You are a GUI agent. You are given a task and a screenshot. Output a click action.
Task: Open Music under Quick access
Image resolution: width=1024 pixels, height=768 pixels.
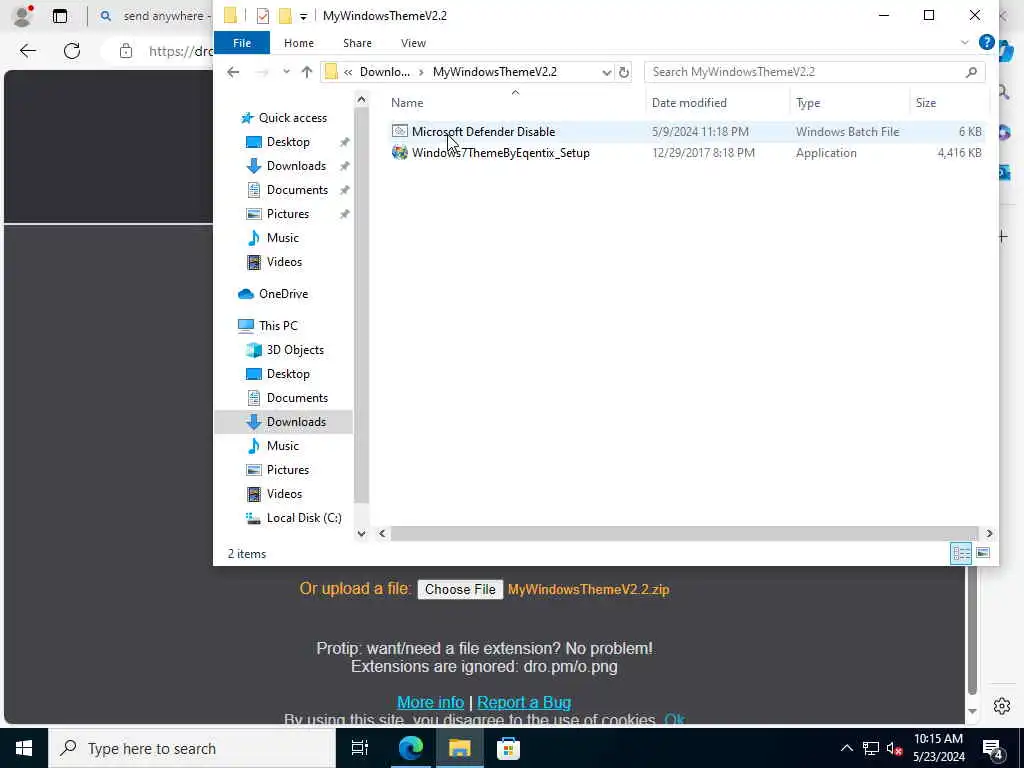(x=282, y=238)
